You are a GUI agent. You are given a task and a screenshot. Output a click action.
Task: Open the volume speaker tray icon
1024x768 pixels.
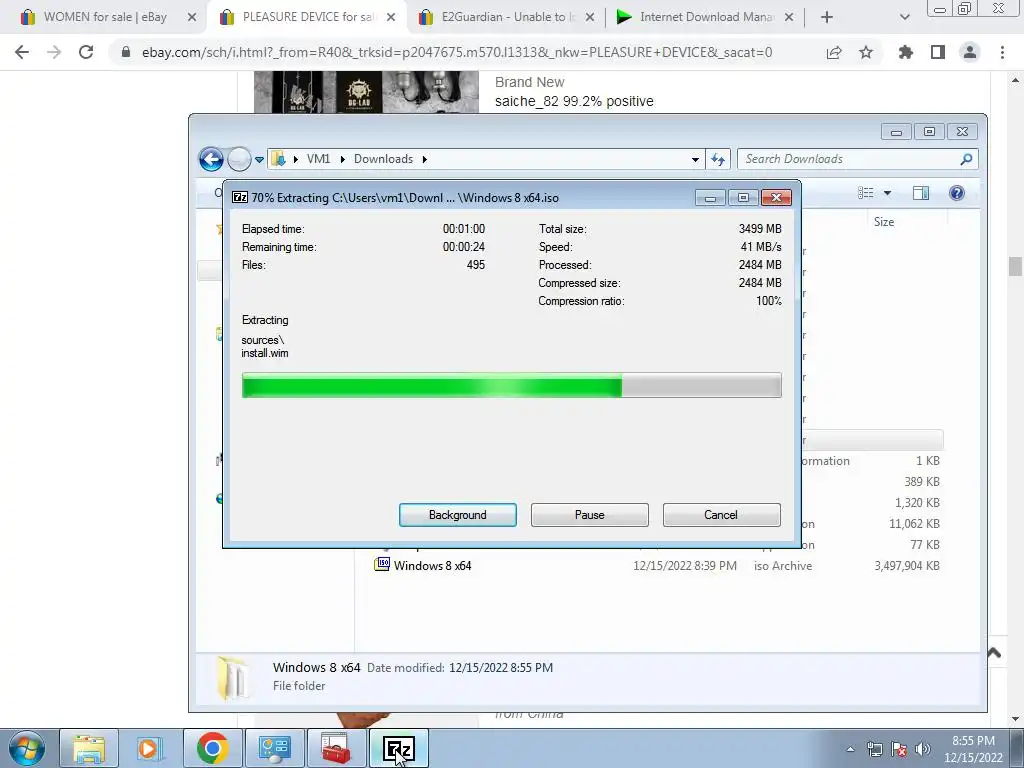tap(922, 749)
